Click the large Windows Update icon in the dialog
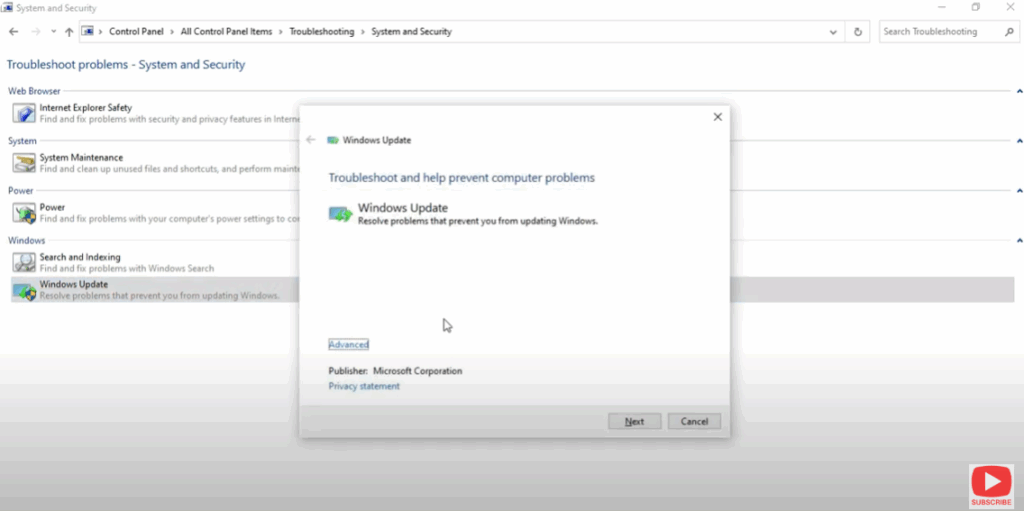 [x=340, y=214]
